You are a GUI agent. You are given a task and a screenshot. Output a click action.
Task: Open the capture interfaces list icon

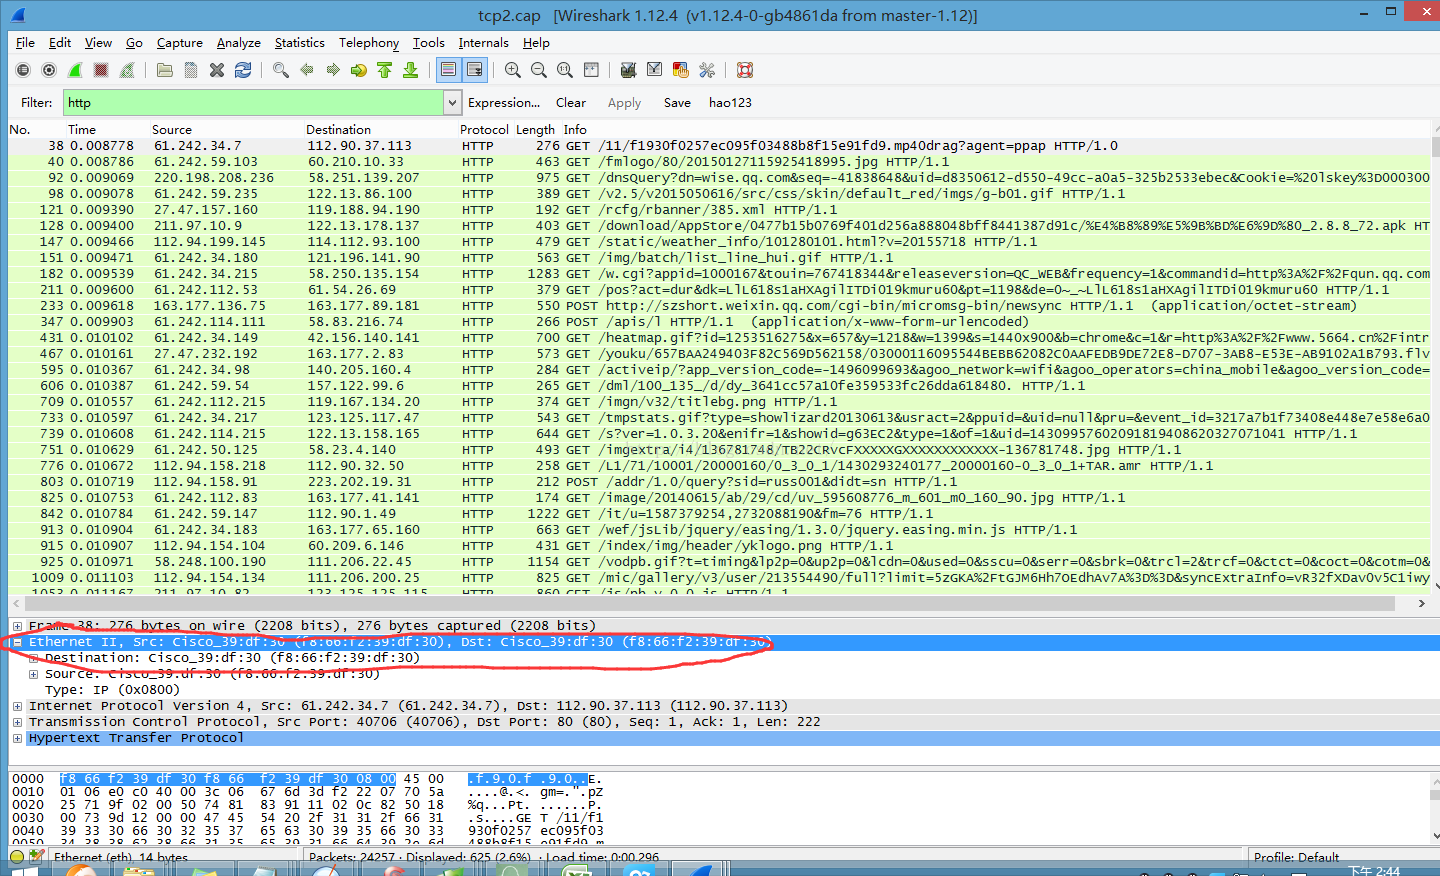[23, 70]
